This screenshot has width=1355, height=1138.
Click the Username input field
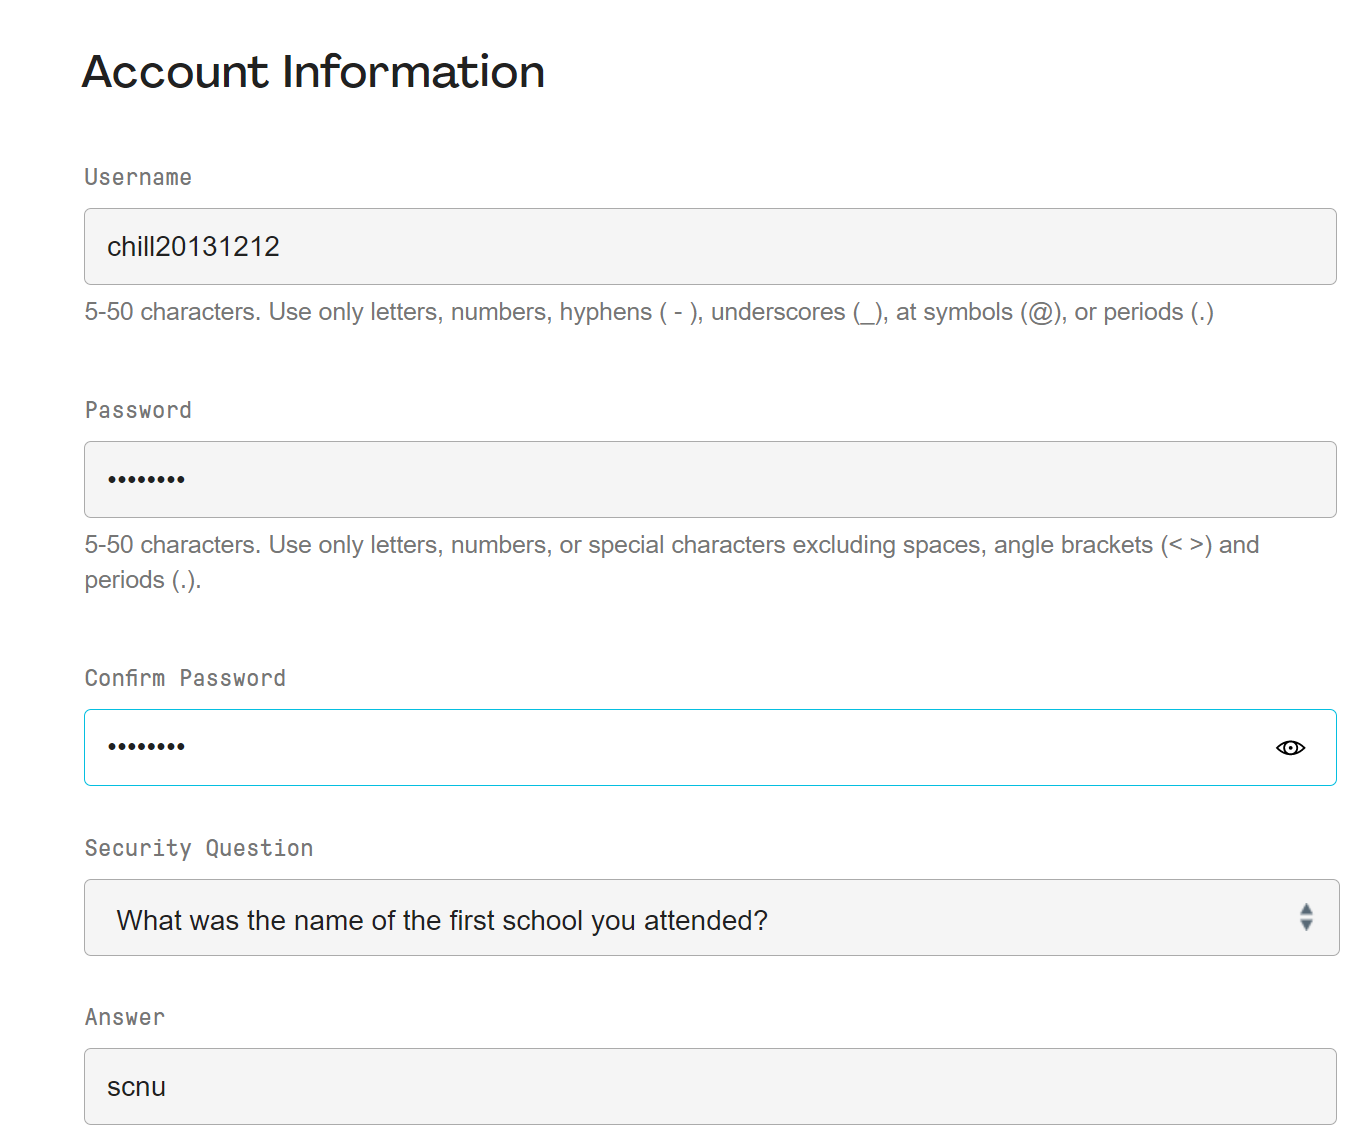[710, 247]
